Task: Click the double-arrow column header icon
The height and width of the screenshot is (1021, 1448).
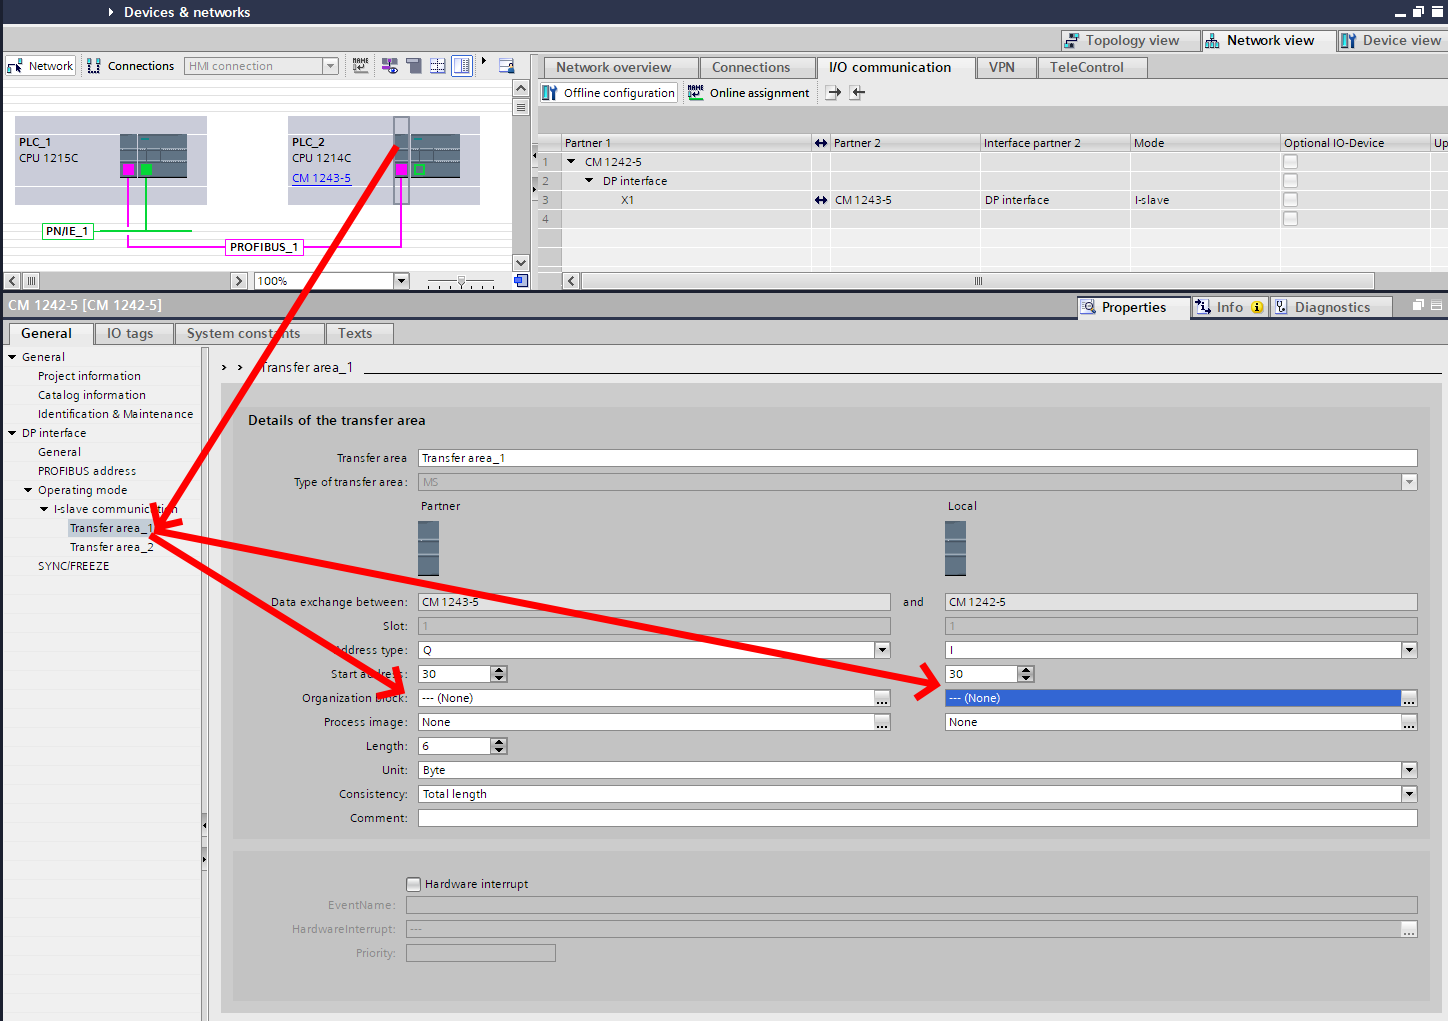Action: (821, 143)
